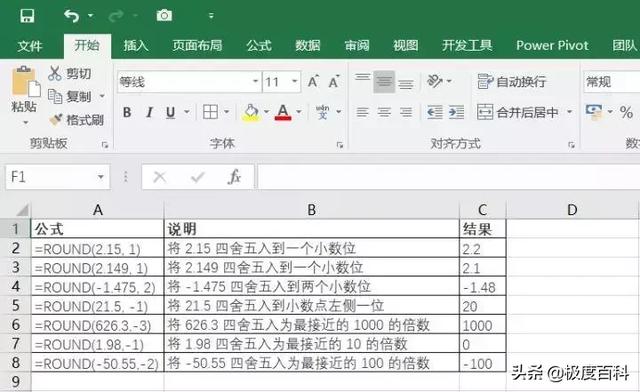Decrease the indent
This screenshot has height=392, width=640.
click(x=435, y=112)
